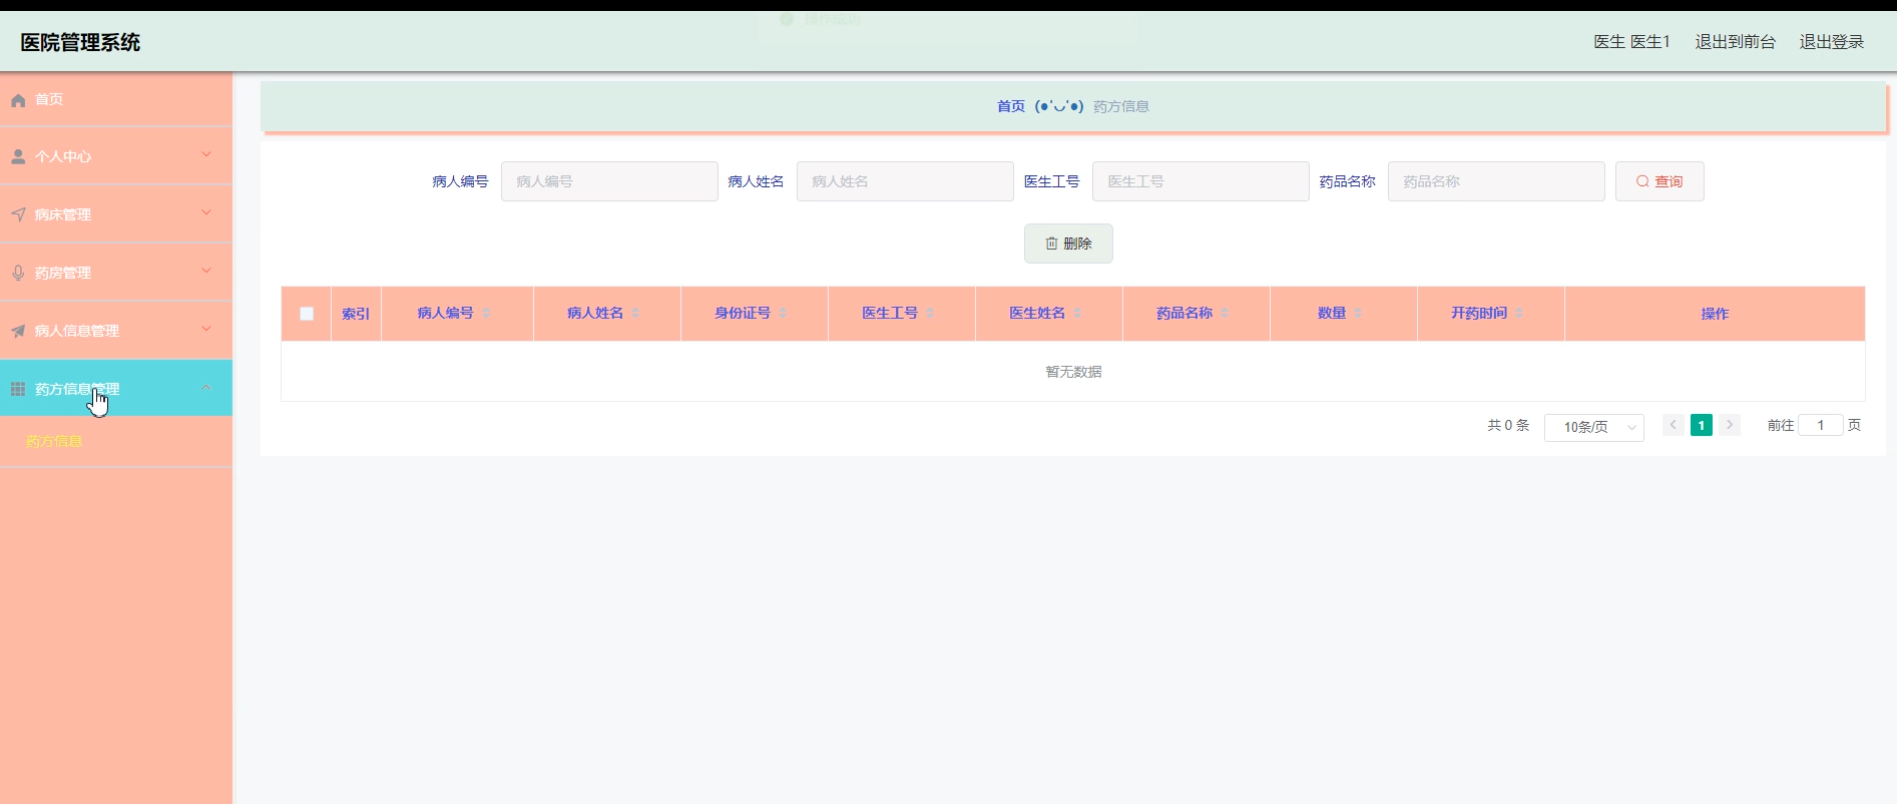Viewport: 1897px width, 804px height.
Task: Open 个人中心 menu item
Action: [116, 157]
